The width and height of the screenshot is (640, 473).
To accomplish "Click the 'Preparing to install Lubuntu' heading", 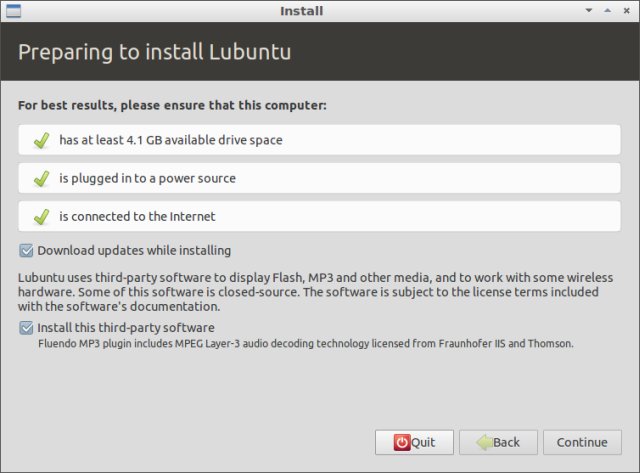I will point(155,52).
